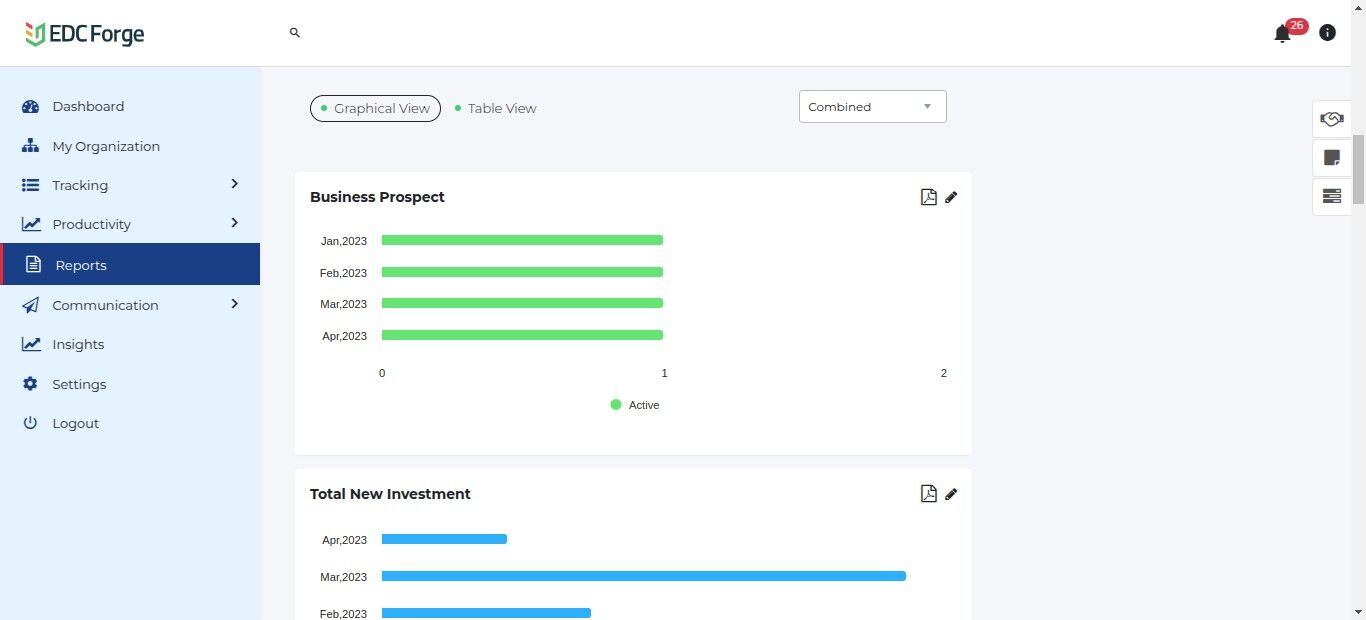The width and height of the screenshot is (1366, 620).
Task: Go to the Dashboard page
Action: (x=88, y=106)
